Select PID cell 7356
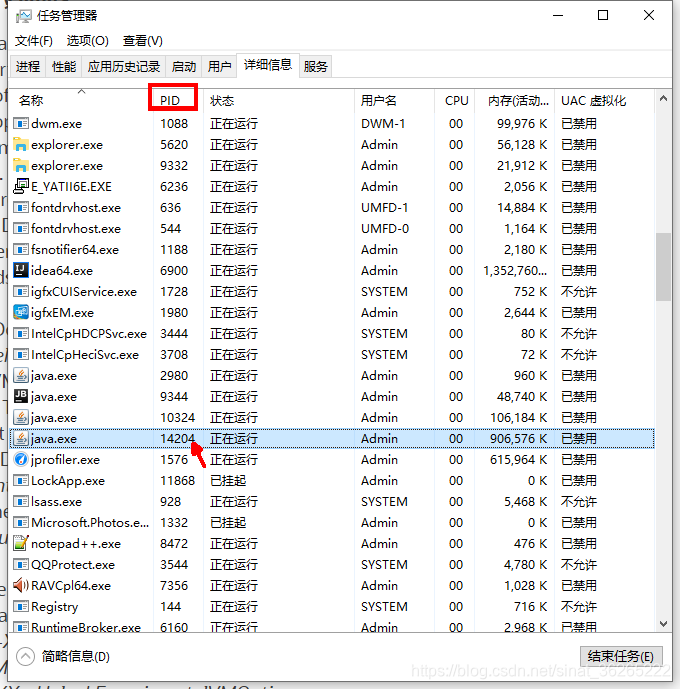Image resolution: width=680 pixels, height=689 pixels. pos(174,586)
